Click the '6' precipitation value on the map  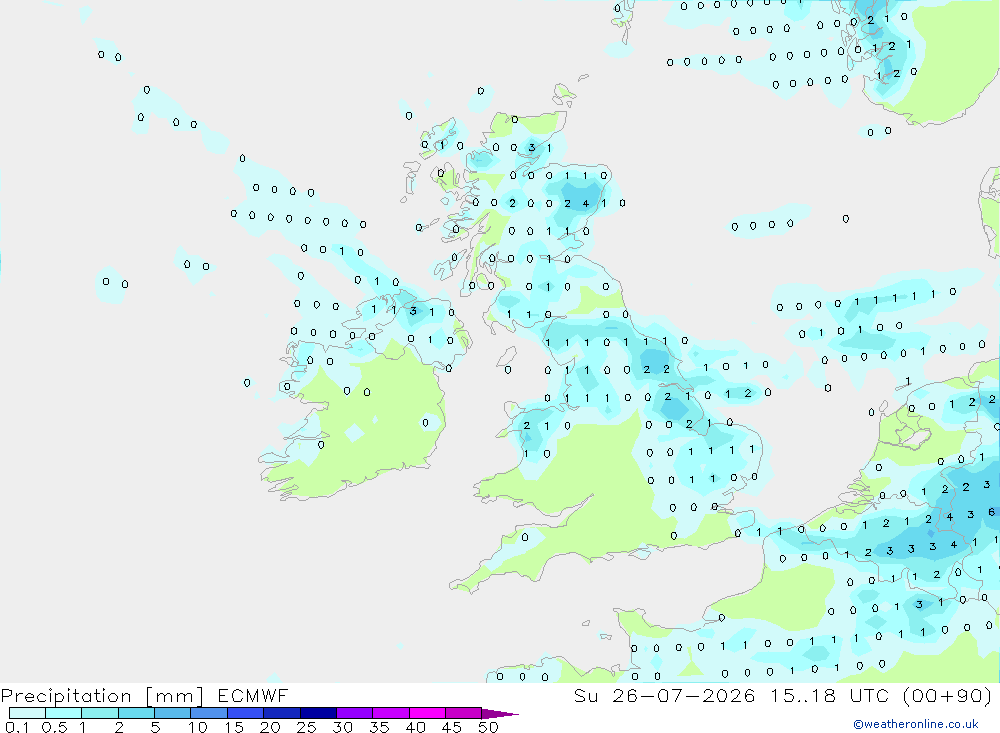point(992,512)
